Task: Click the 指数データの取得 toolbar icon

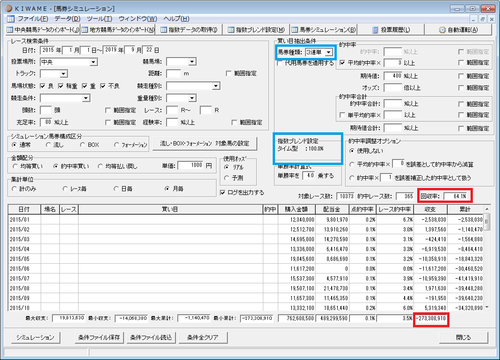Action: point(164,30)
